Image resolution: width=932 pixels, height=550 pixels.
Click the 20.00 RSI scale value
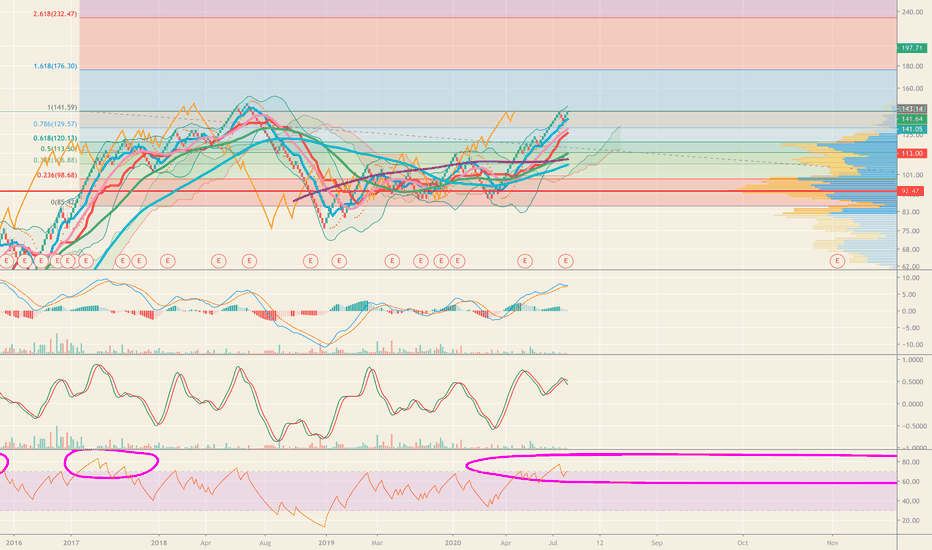pyautogui.click(x=912, y=520)
